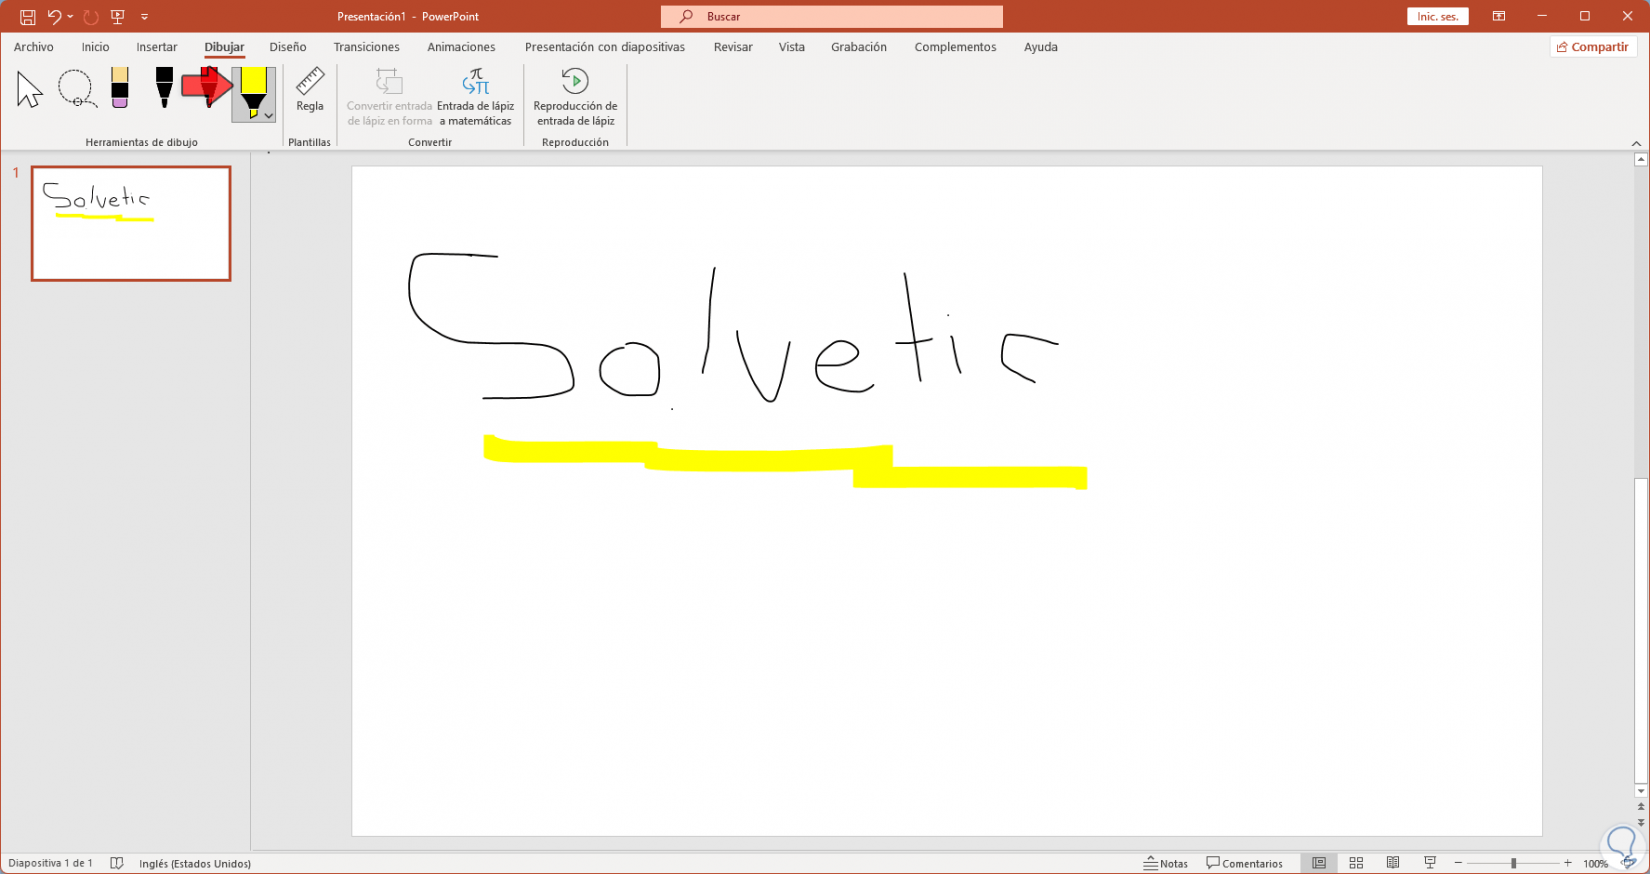This screenshot has height=874, width=1650.
Task: Toggle the Notas pane in status bar
Action: tap(1166, 863)
